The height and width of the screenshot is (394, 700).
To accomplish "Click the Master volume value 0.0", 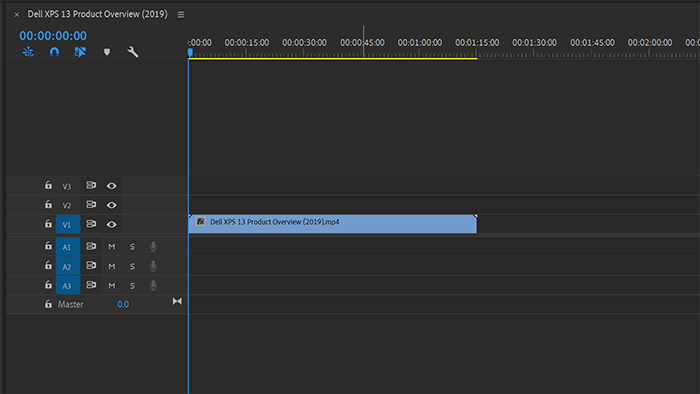I will pyautogui.click(x=123, y=304).
